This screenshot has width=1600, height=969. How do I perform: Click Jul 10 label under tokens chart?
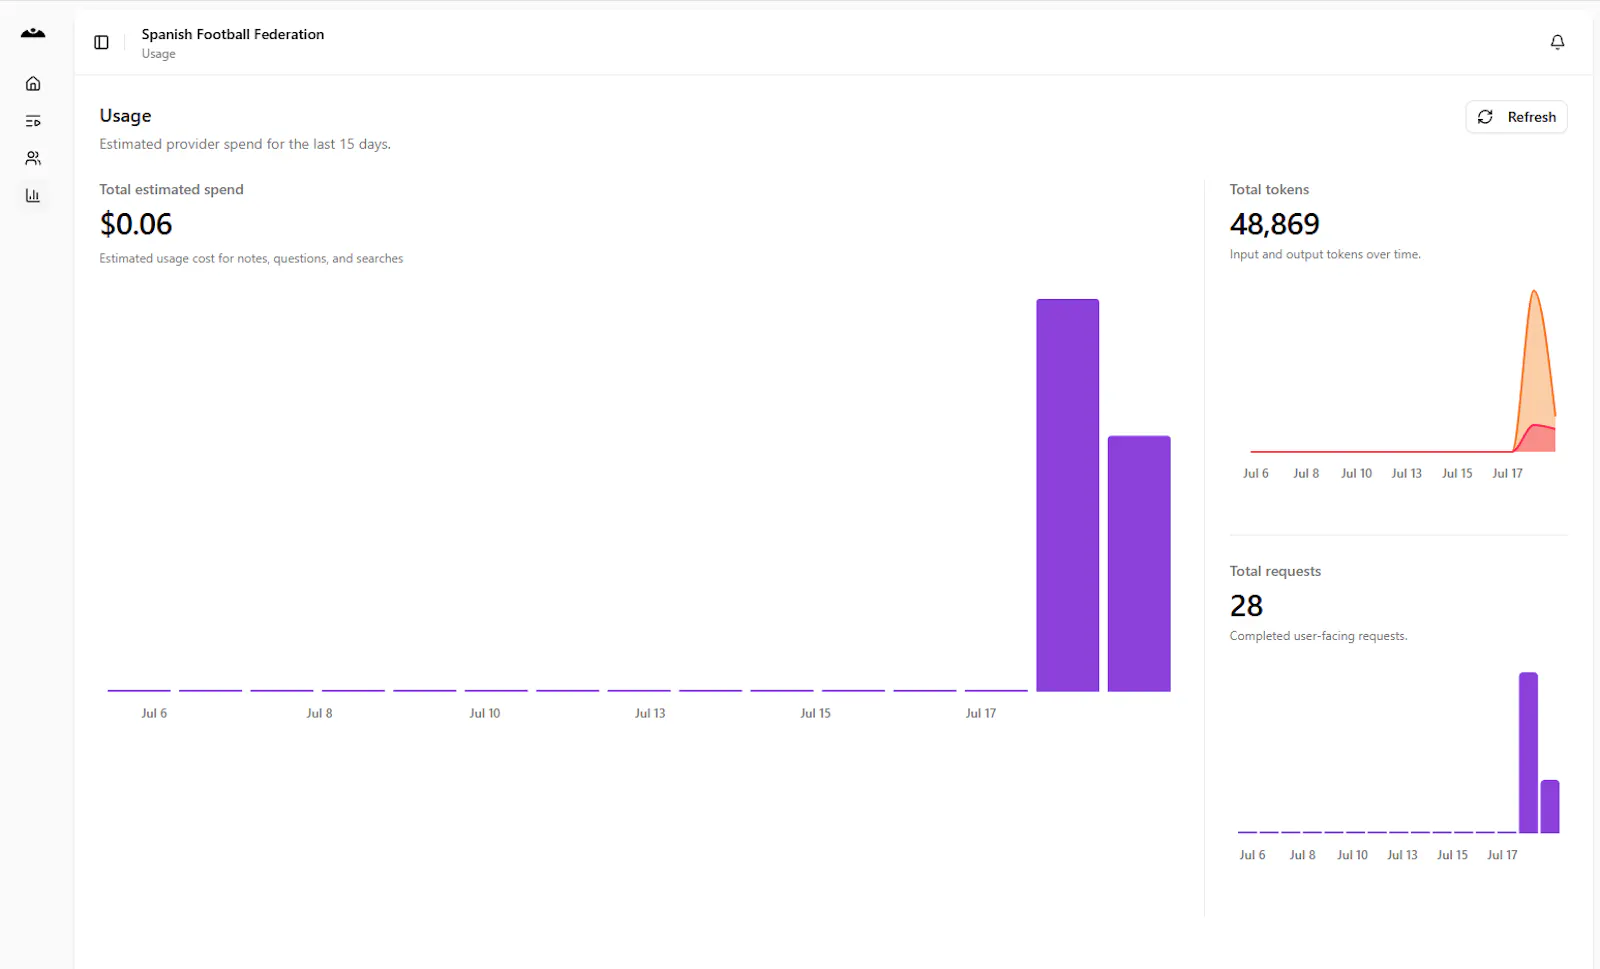[x=1356, y=473]
